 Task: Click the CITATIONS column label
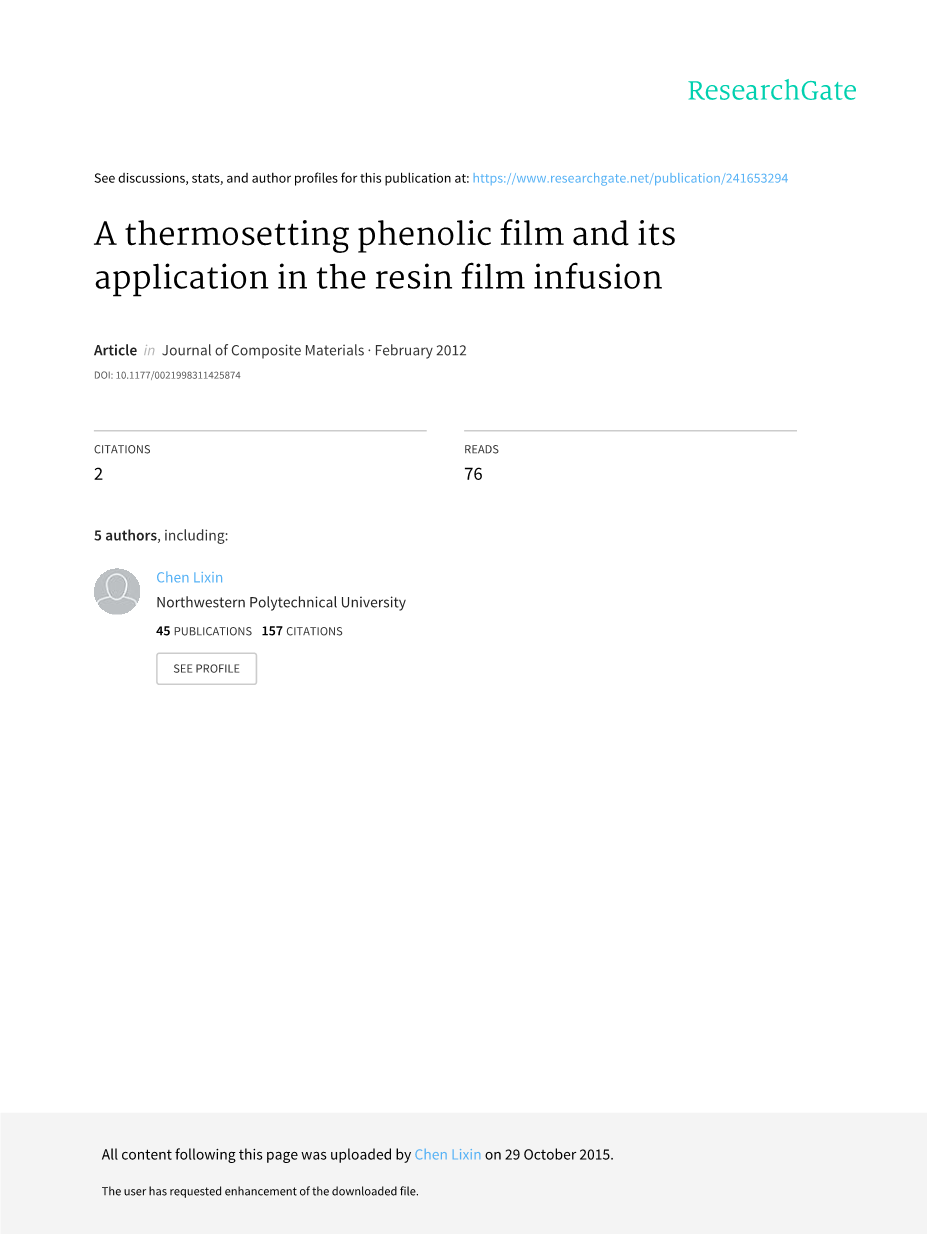(122, 449)
